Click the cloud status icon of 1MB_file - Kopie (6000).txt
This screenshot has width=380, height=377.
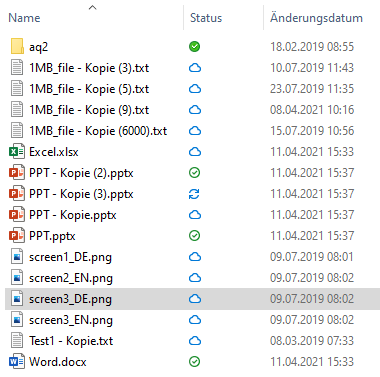tap(195, 131)
